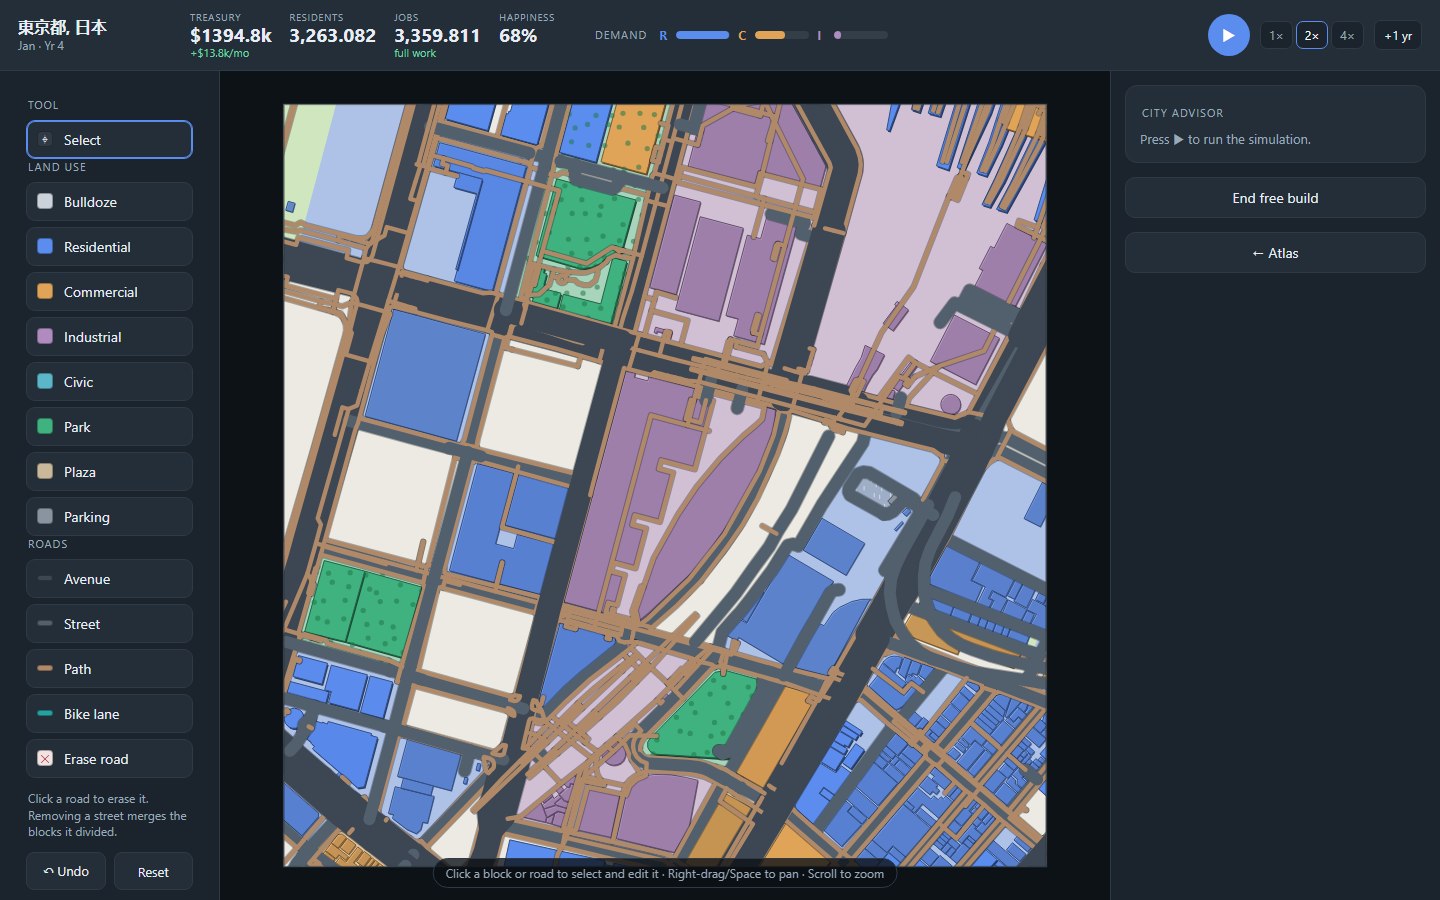Click the Industrial demand bar
The height and width of the screenshot is (900, 1440).
coord(860,35)
